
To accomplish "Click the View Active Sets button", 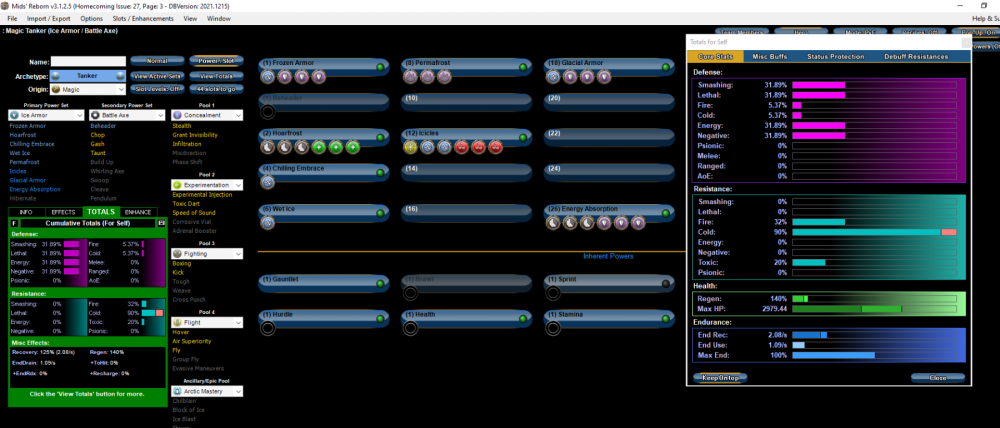I will [155, 76].
